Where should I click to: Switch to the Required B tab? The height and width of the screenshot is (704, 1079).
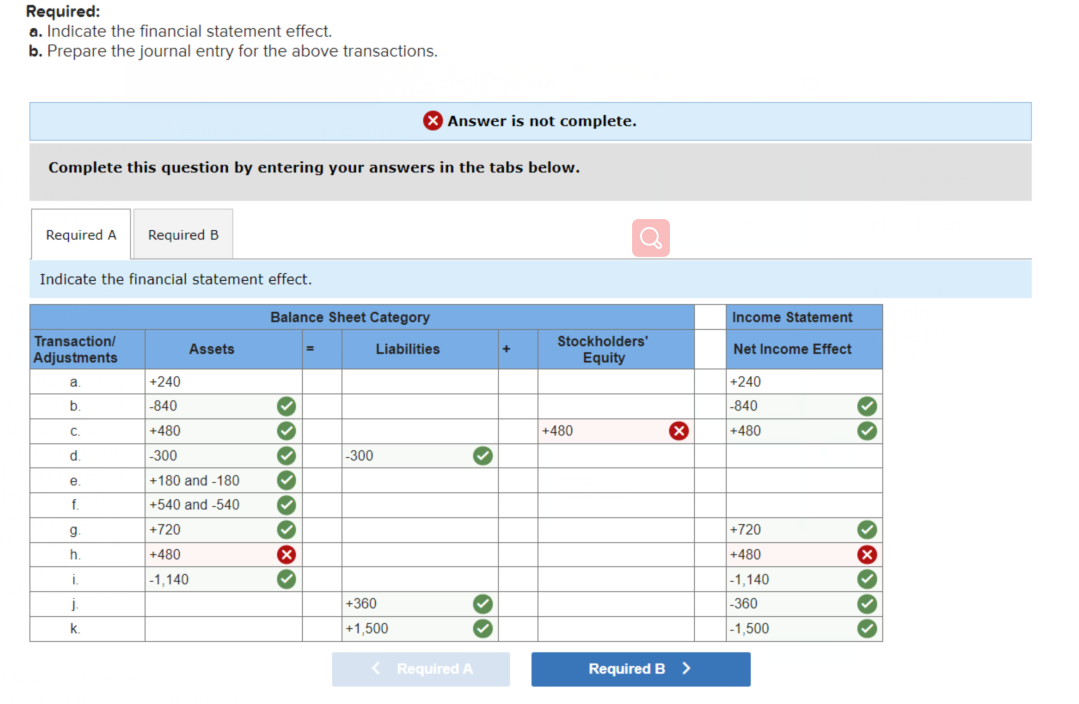[x=182, y=233]
